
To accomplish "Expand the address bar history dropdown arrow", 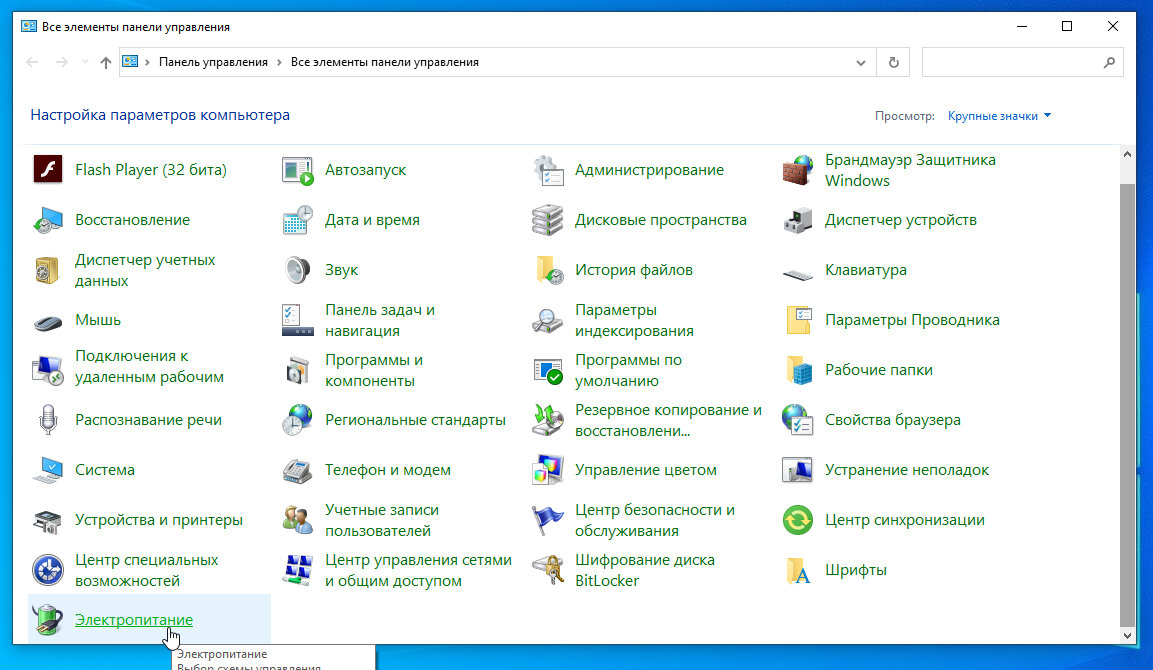I will coord(860,63).
